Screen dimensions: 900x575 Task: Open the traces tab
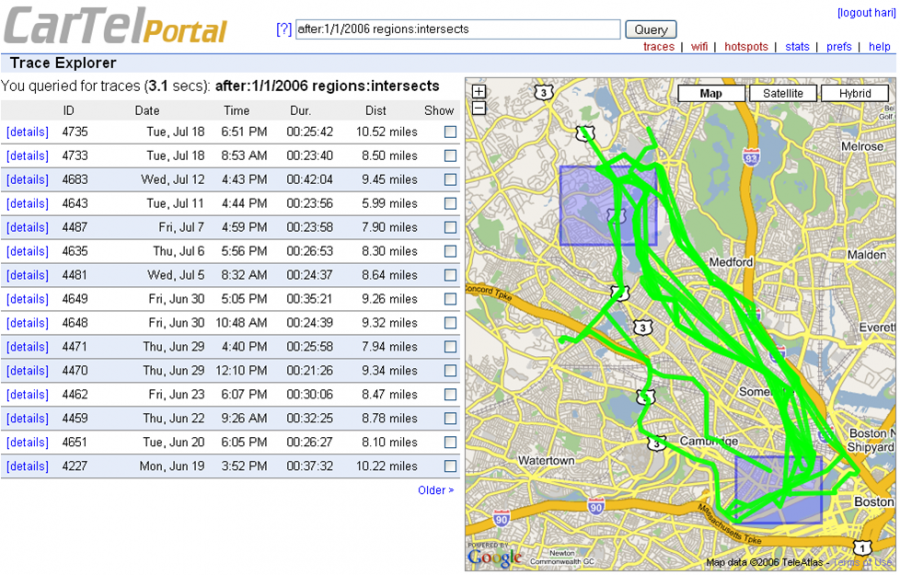click(x=658, y=46)
